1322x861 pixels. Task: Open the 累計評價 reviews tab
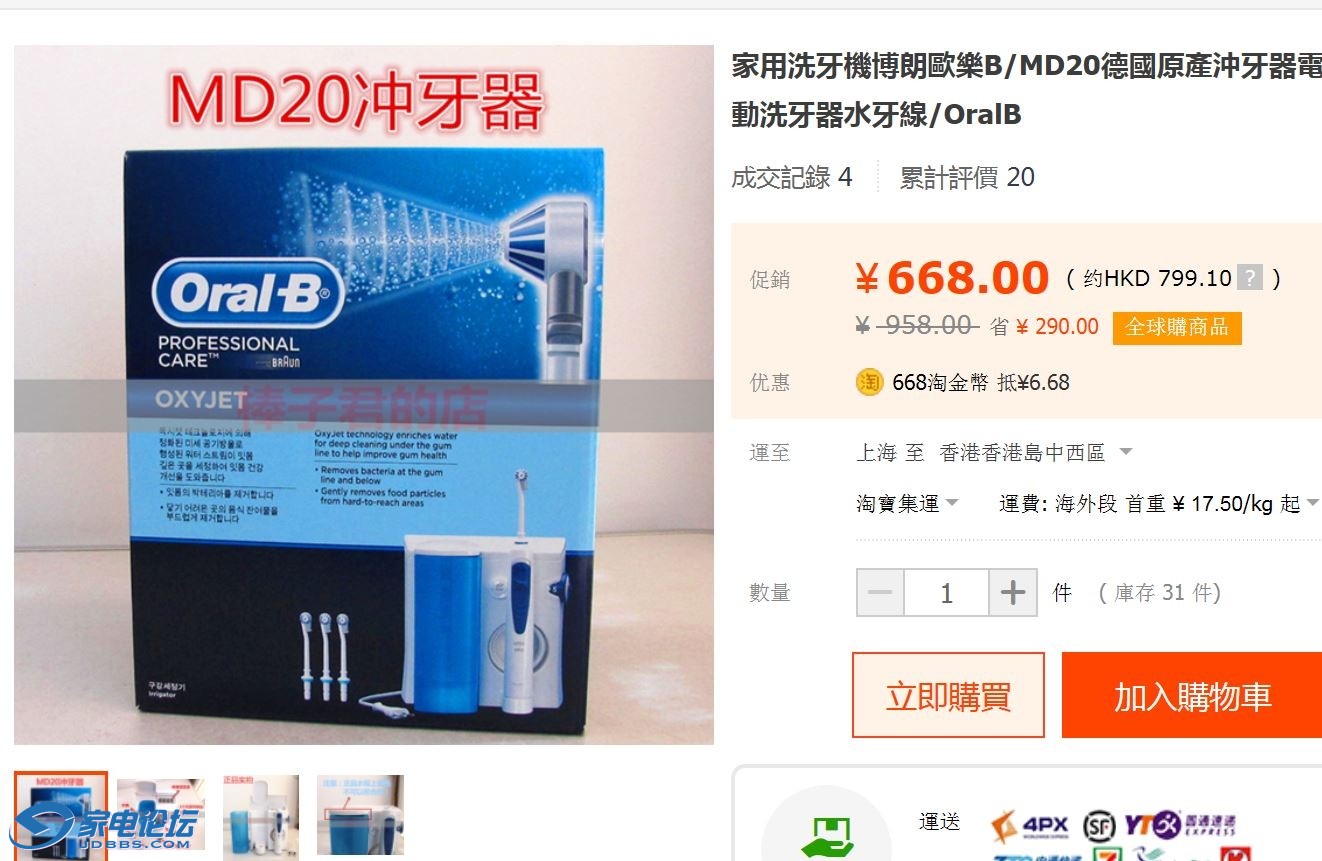[x=967, y=178]
